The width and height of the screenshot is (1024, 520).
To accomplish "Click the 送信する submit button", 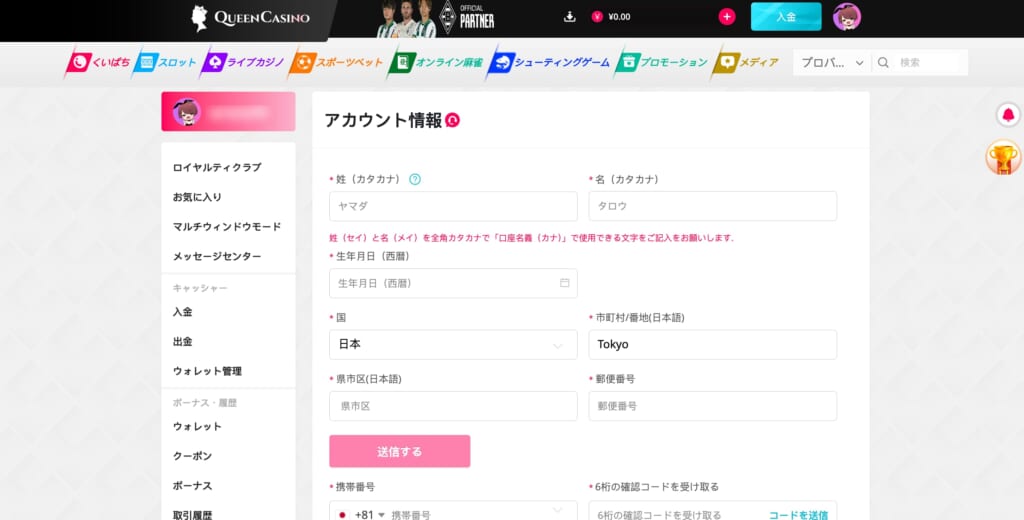I will click(x=400, y=451).
